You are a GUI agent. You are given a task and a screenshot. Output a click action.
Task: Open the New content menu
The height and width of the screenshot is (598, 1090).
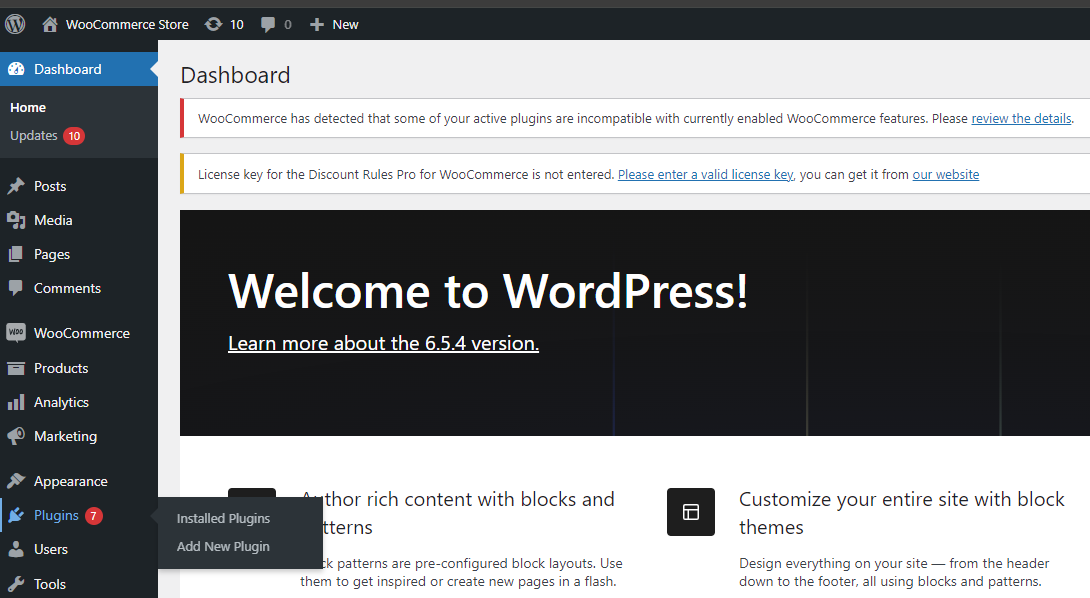pyautogui.click(x=333, y=23)
